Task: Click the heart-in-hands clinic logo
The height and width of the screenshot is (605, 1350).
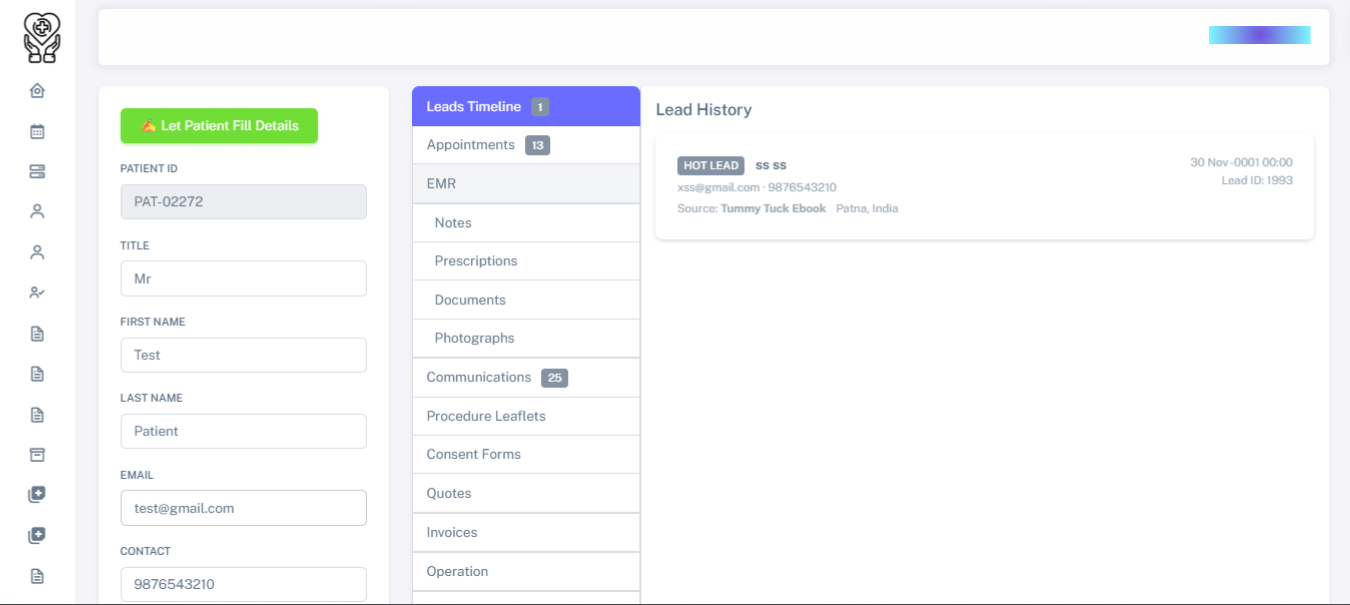Action: coord(42,38)
